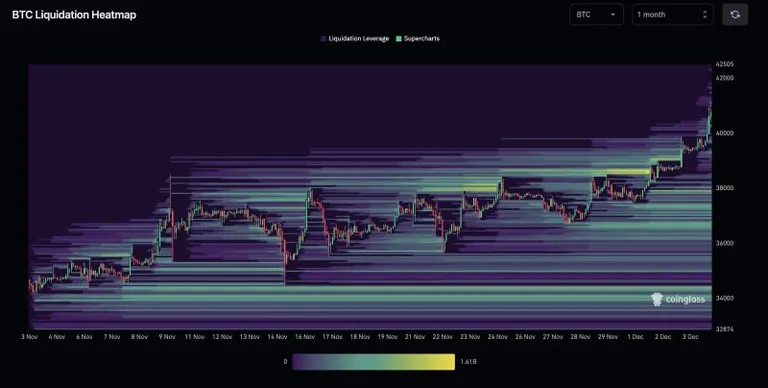Click the BTC dropdown arrow
This screenshot has width=768, height=388.
(613, 15)
